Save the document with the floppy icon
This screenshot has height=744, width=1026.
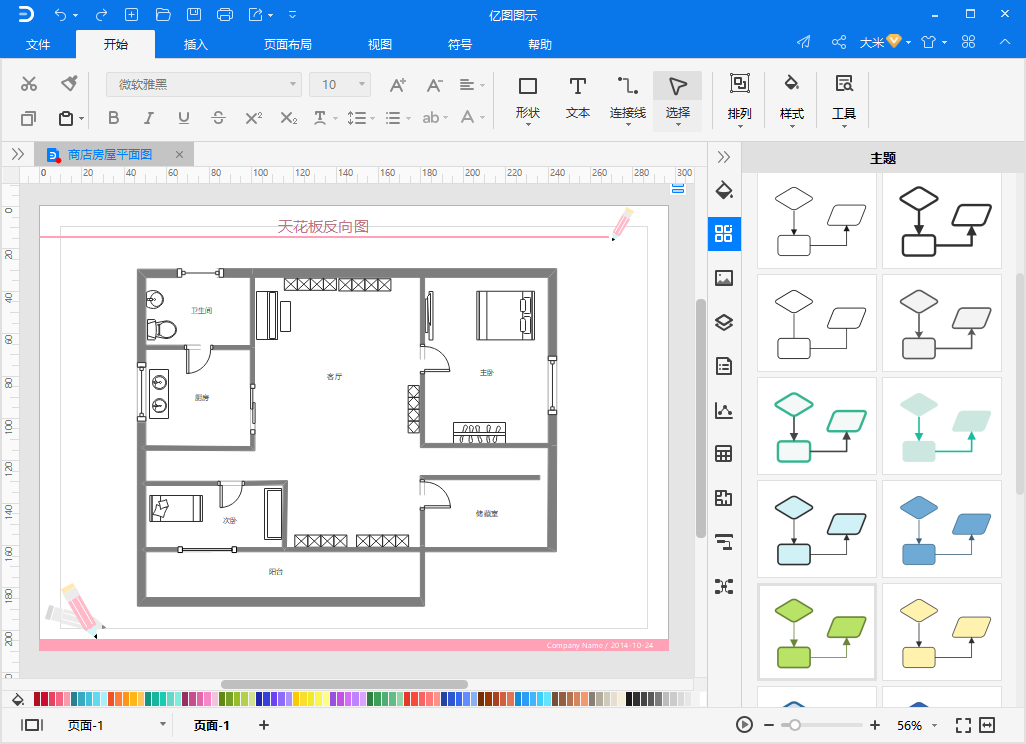click(194, 14)
